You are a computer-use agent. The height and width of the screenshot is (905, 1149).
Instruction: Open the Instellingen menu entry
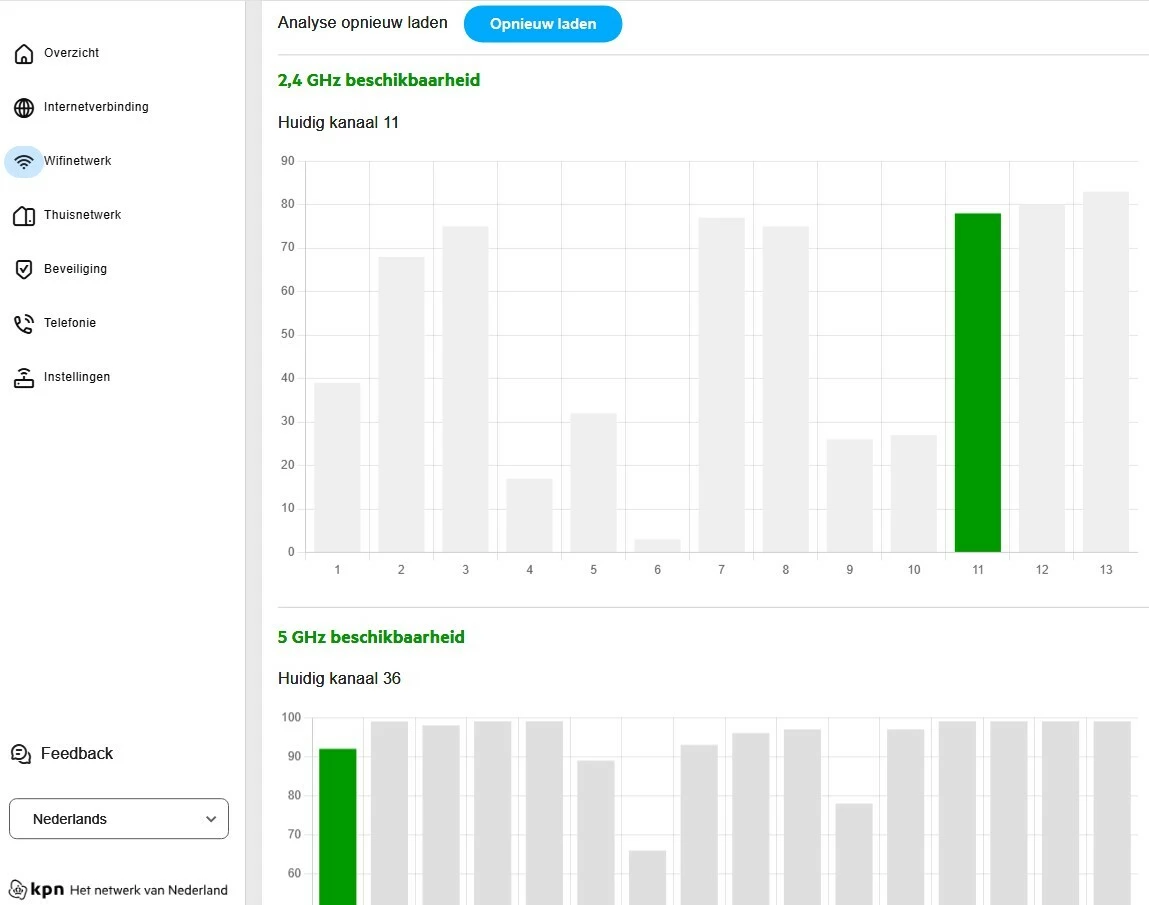(x=77, y=377)
